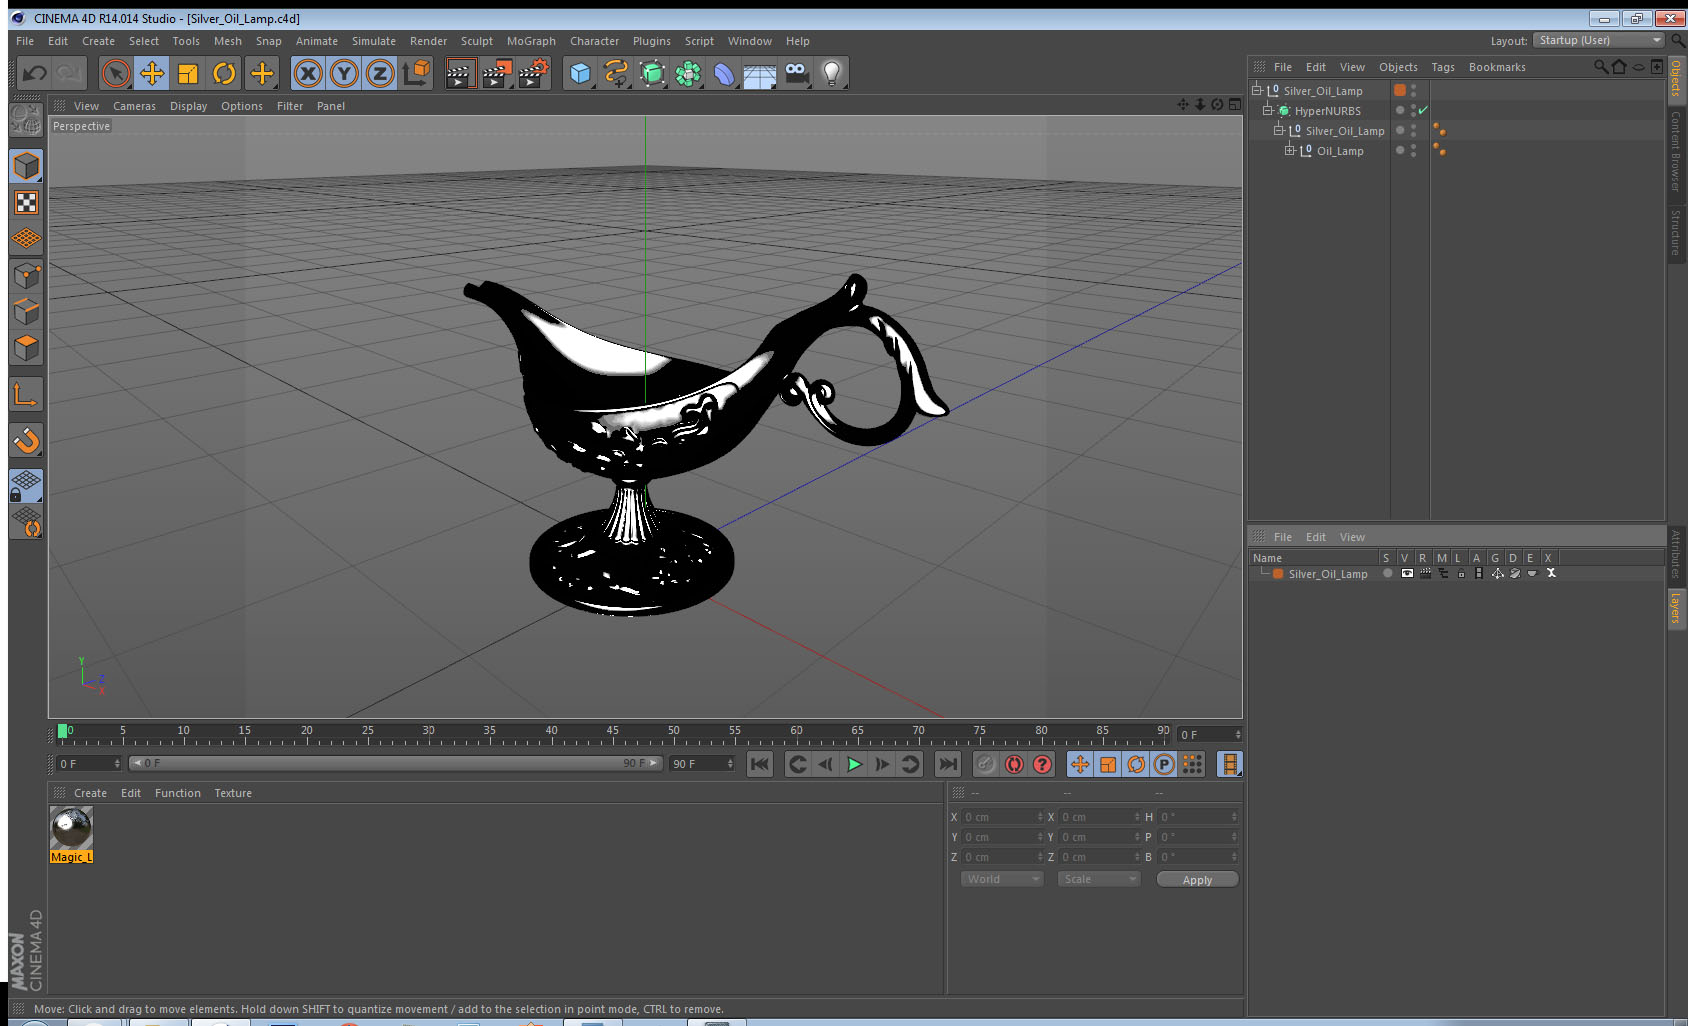
Task: Toggle Solo for Silver_Oil_Lamp layer
Action: pos(1388,573)
